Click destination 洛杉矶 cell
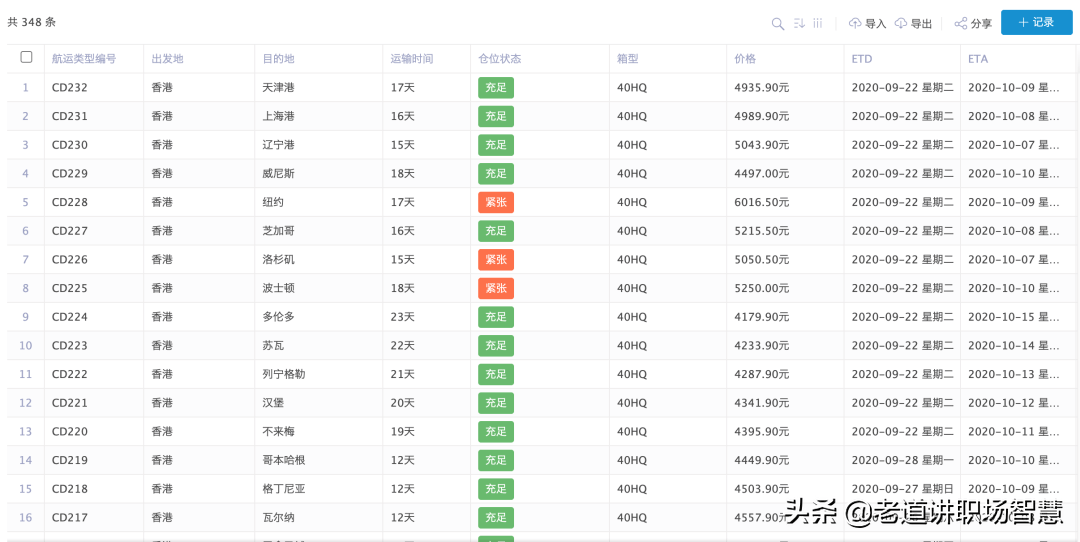 (x=319, y=260)
